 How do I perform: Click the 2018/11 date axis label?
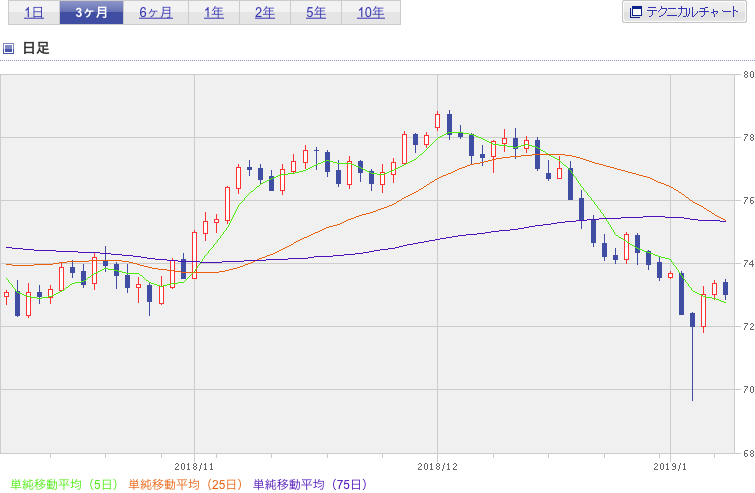[194, 467]
